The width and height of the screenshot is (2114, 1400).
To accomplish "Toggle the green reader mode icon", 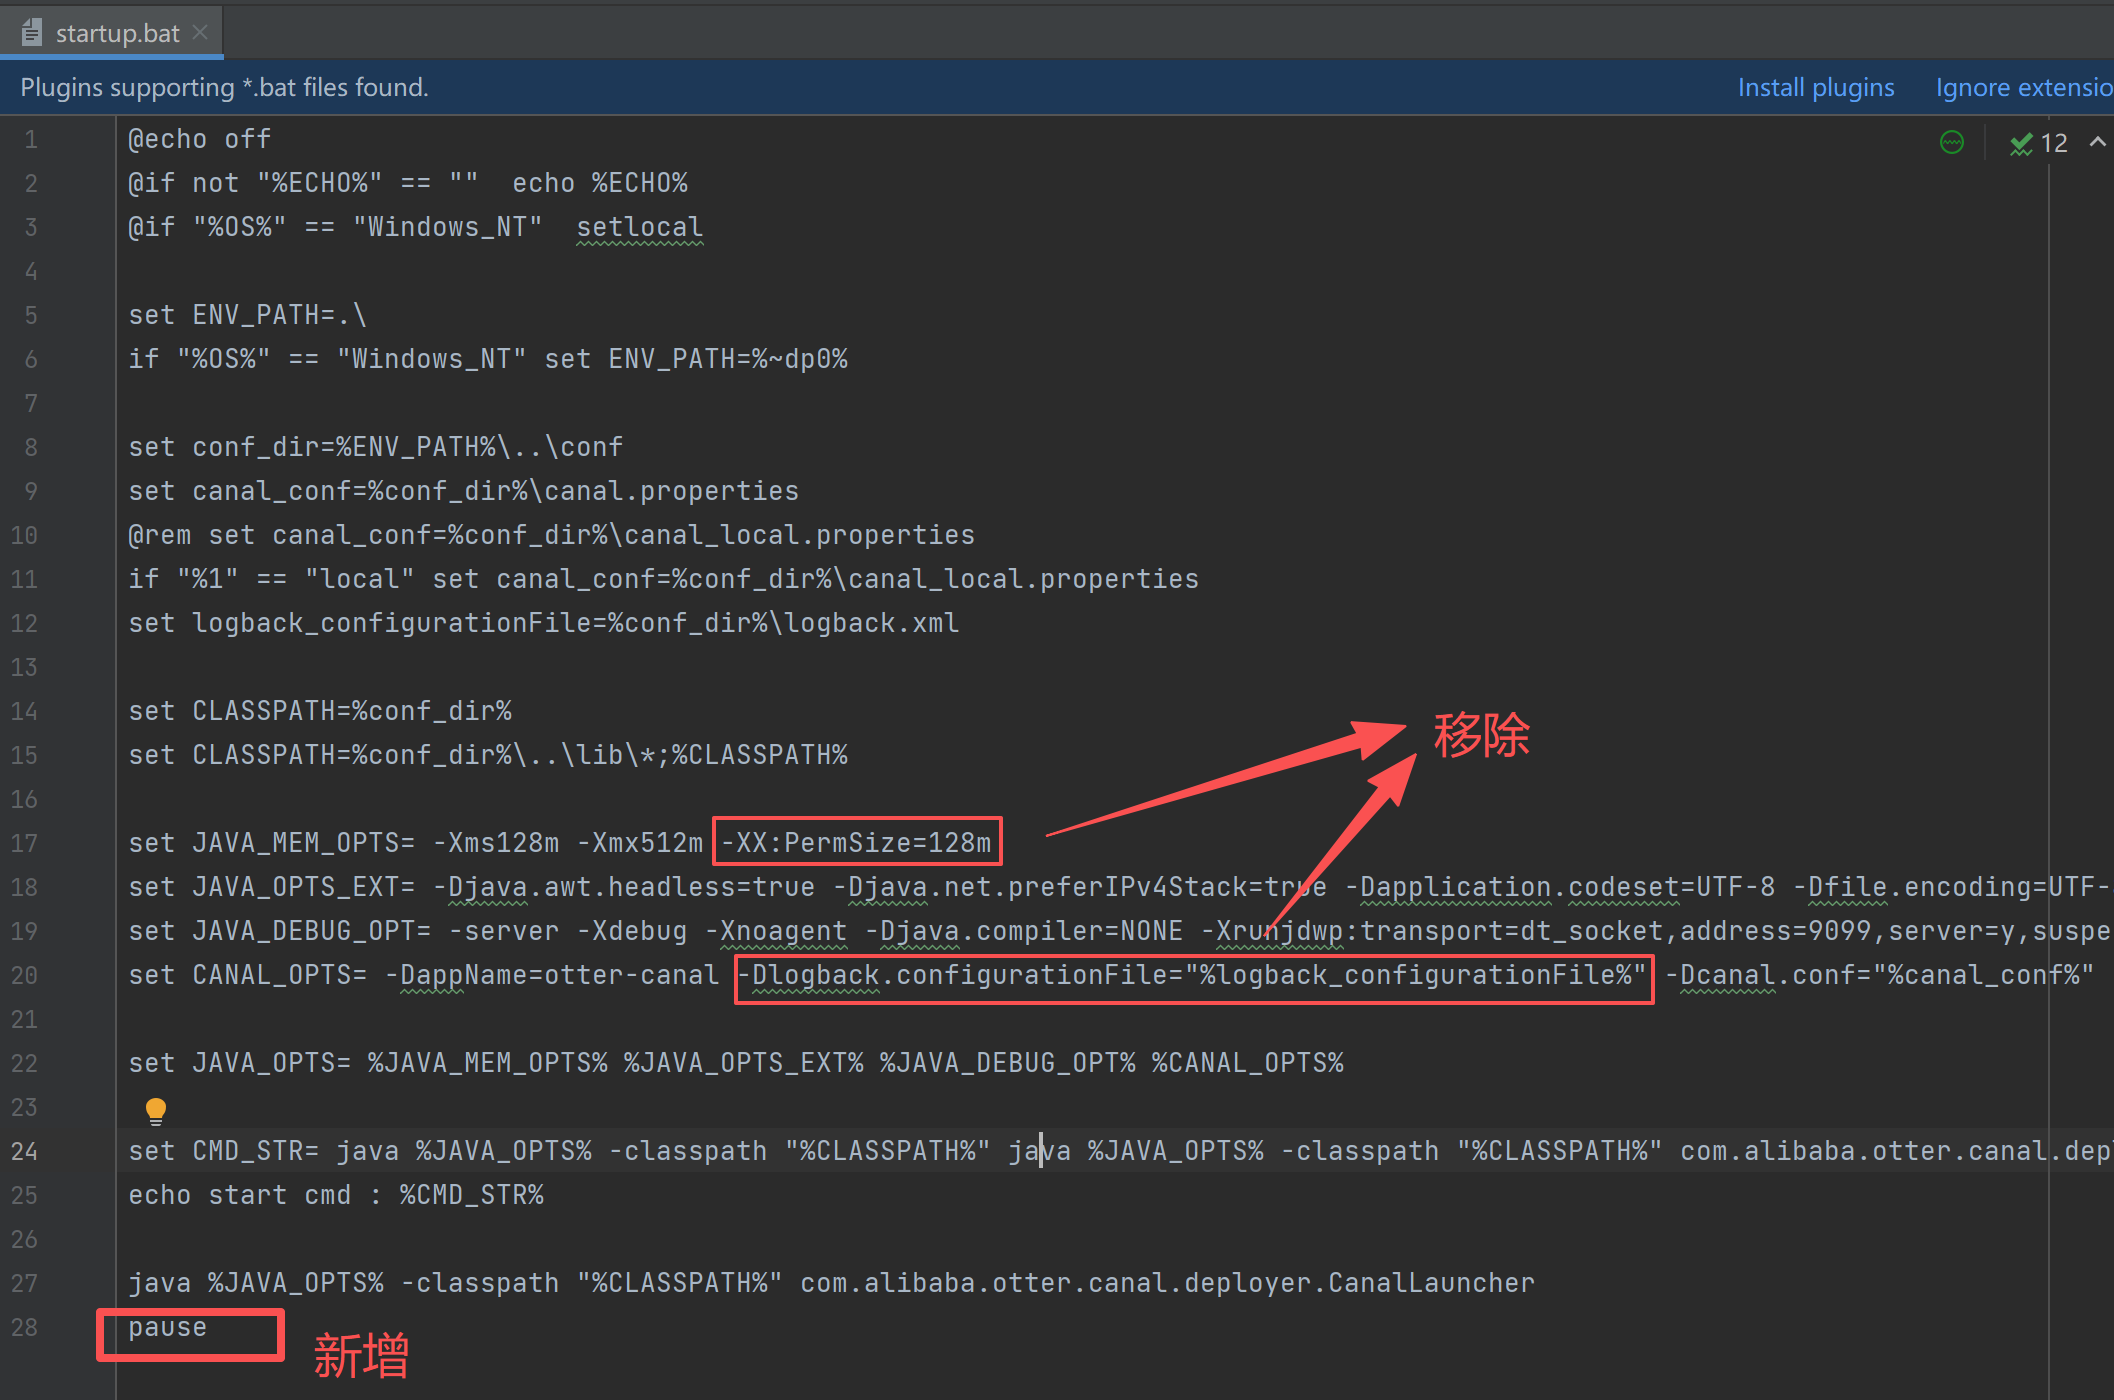I will (x=1951, y=143).
